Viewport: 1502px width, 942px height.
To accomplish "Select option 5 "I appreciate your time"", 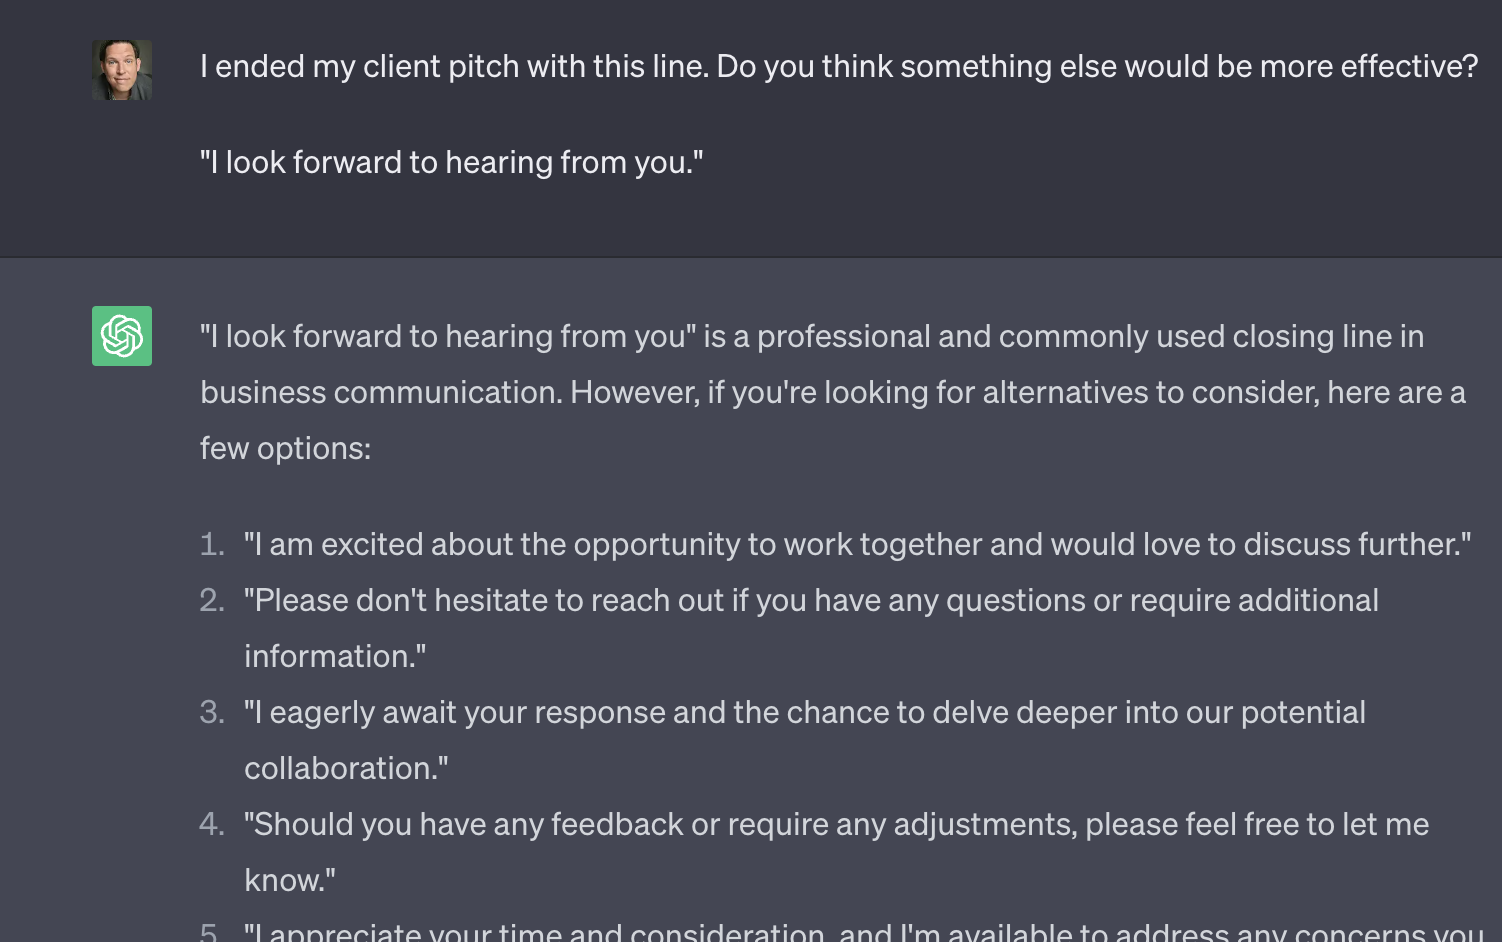I will (864, 931).
